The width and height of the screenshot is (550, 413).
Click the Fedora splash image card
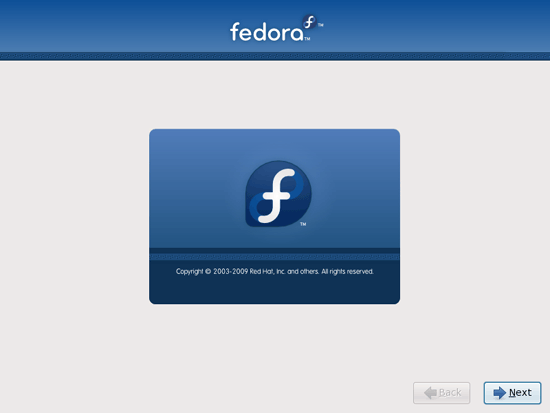274,217
